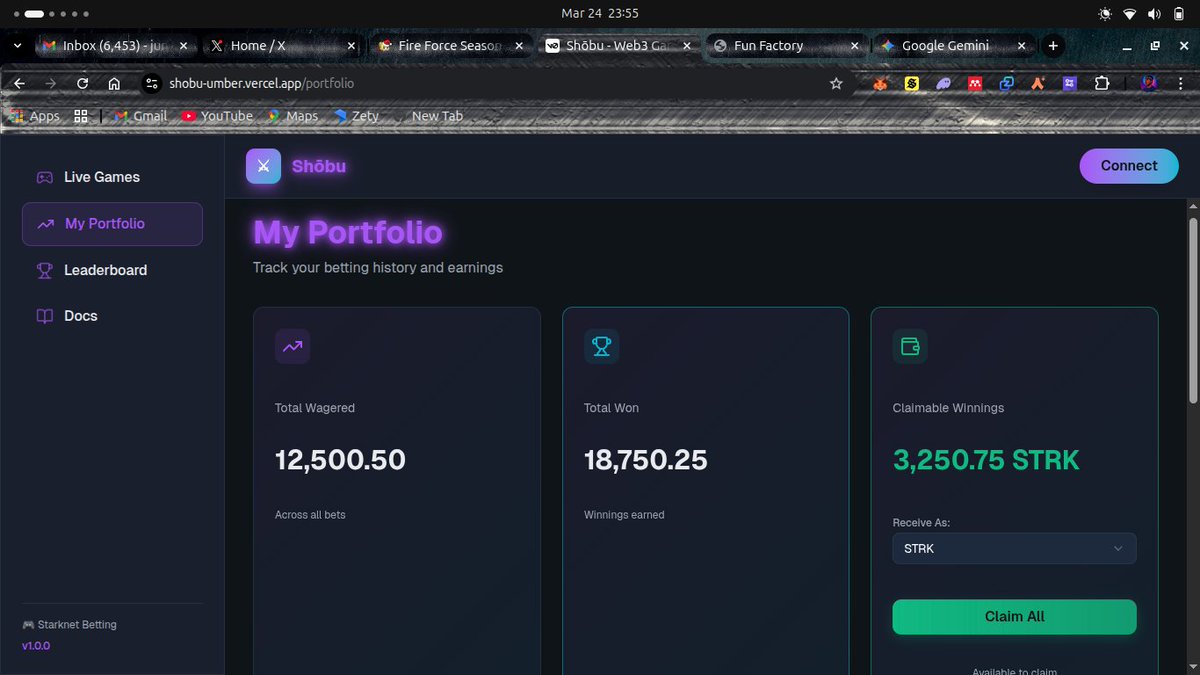Screen dimensions: 1200x675
Task: Open the yellow S extension icon
Action: point(912,84)
